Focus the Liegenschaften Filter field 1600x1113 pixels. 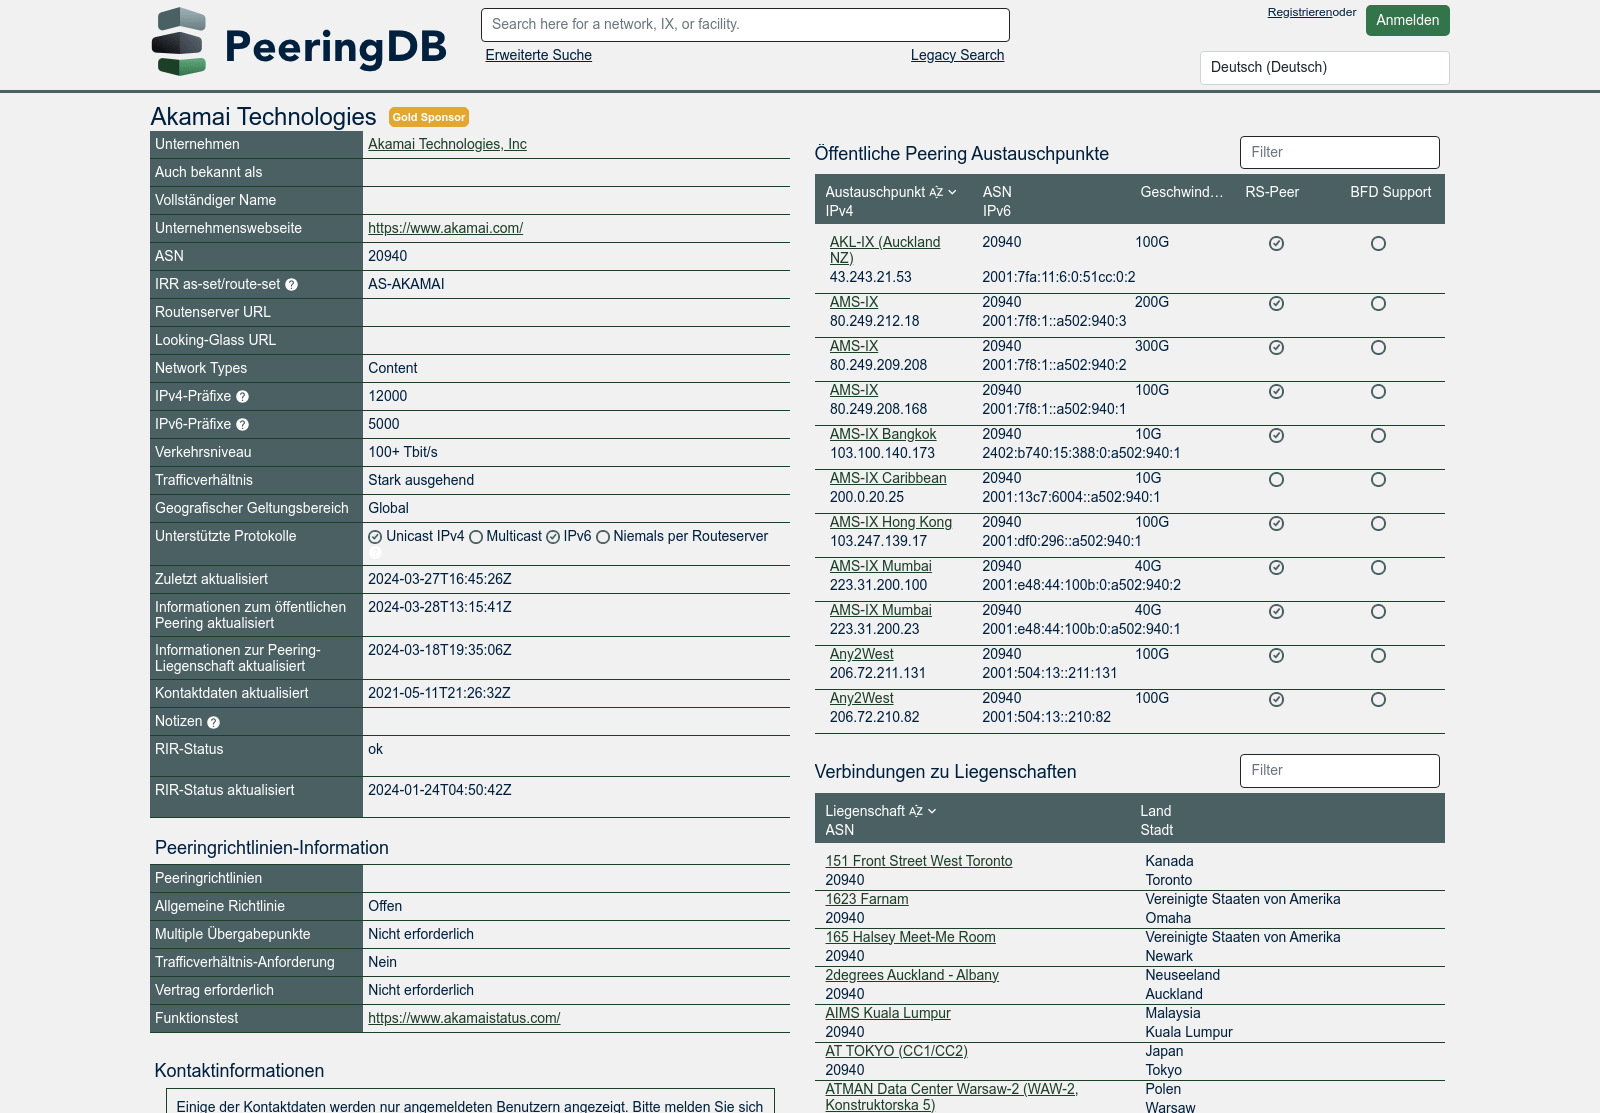point(1339,770)
